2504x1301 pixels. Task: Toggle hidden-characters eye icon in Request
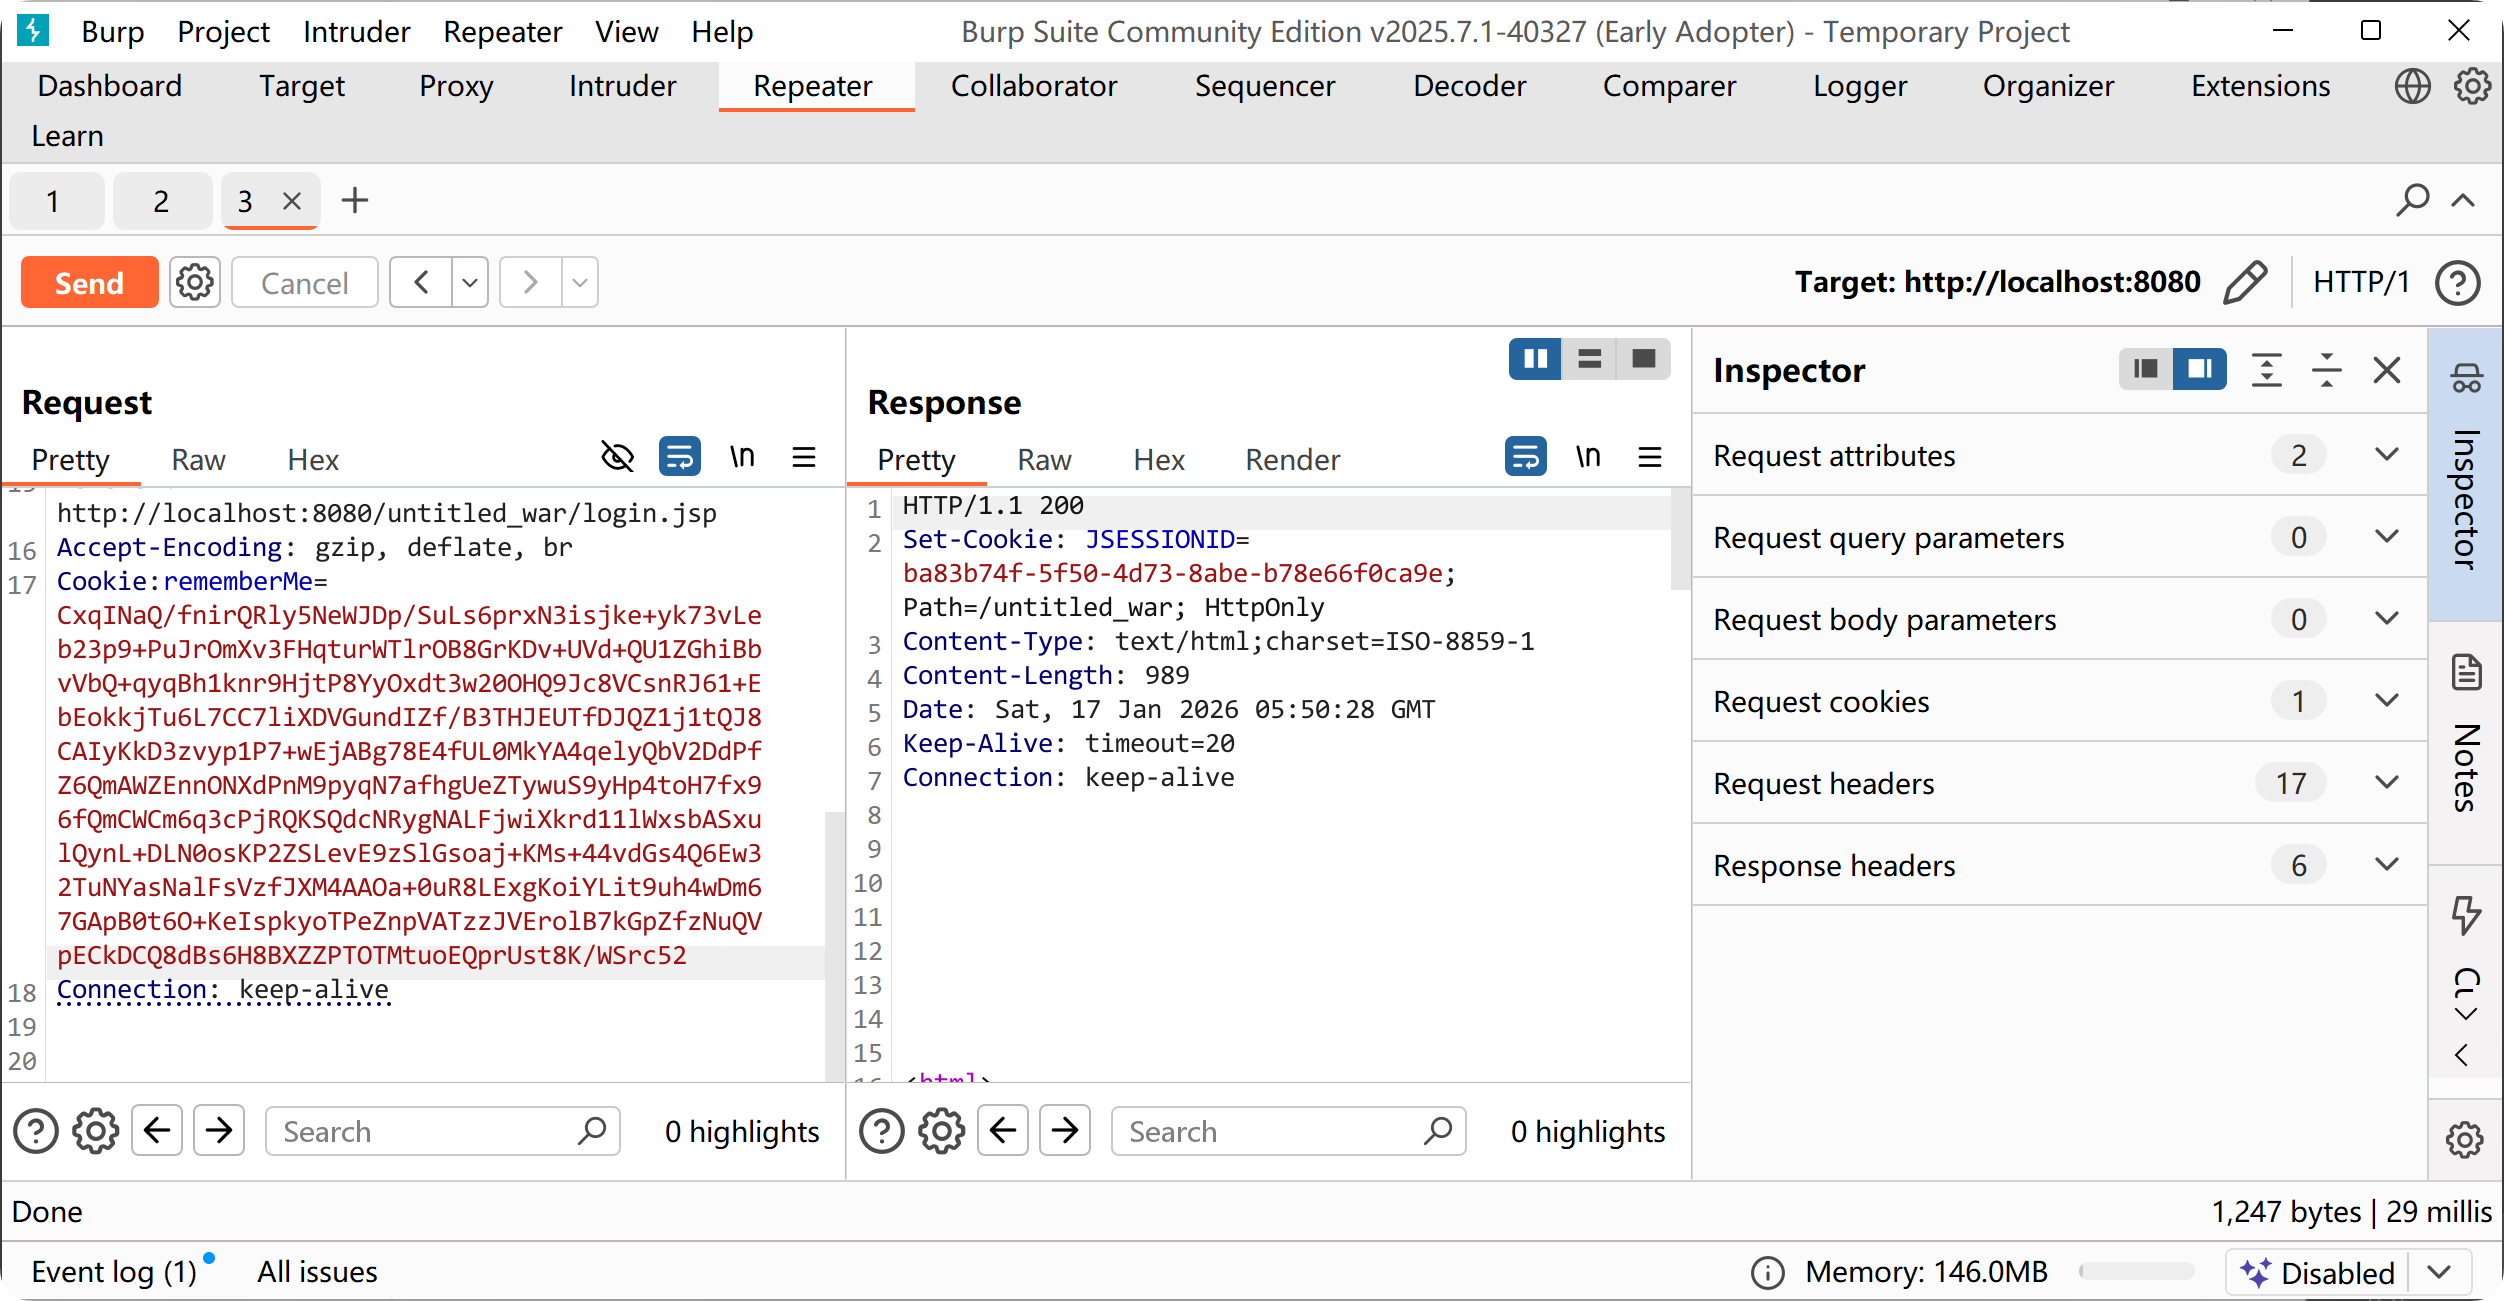(x=618, y=457)
